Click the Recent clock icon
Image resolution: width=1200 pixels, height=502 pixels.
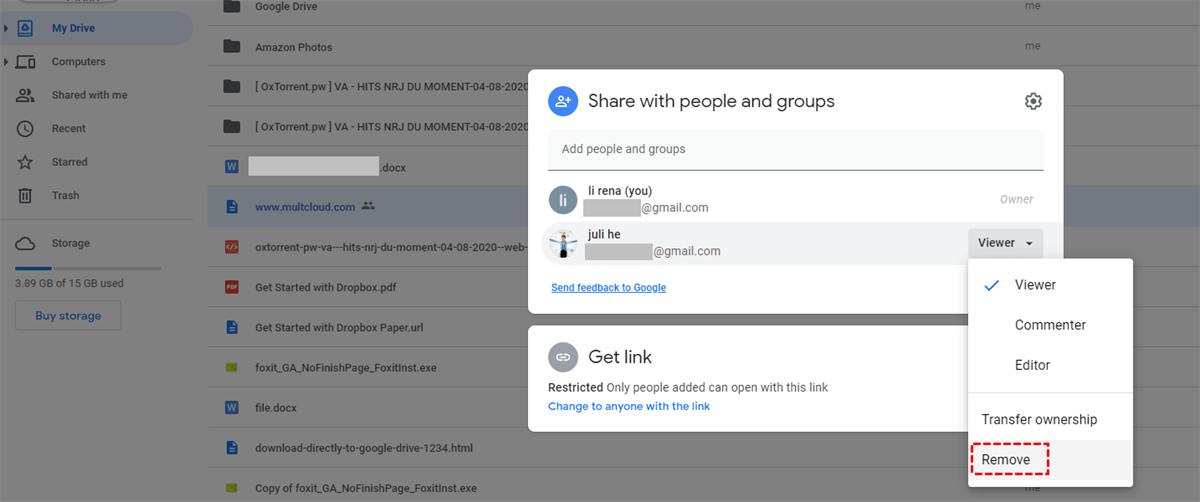pyautogui.click(x=26, y=129)
